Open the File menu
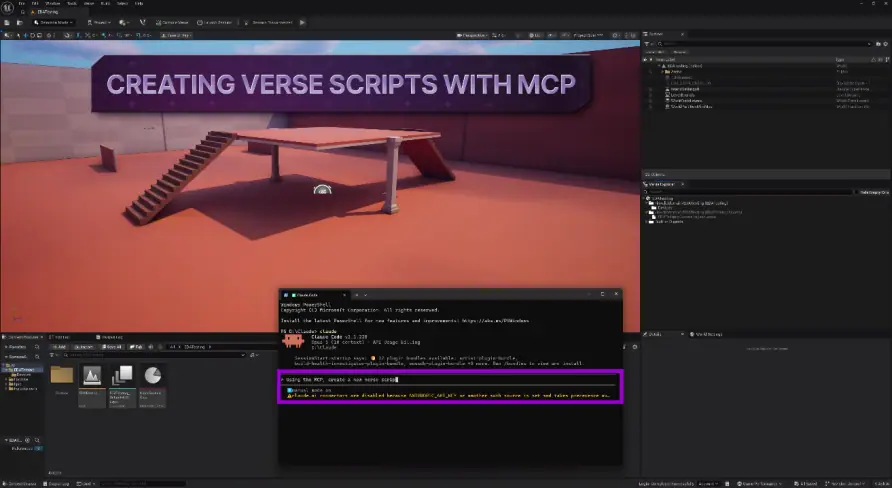Image resolution: width=892 pixels, height=488 pixels. [22, 3]
